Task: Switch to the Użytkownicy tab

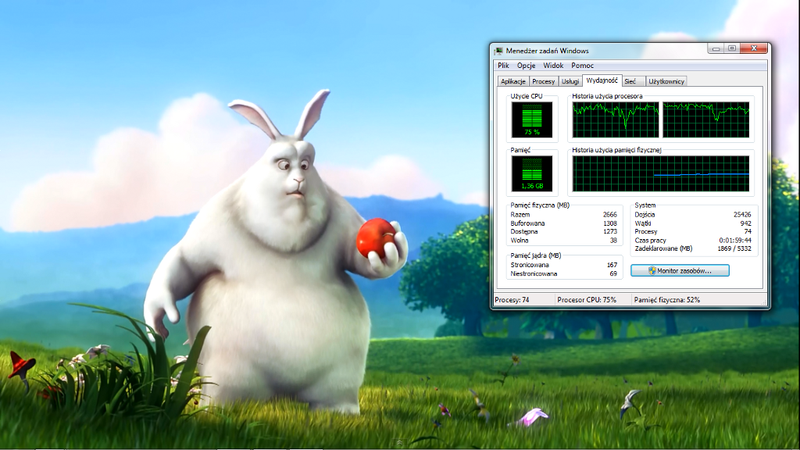Action: click(666, 81)
